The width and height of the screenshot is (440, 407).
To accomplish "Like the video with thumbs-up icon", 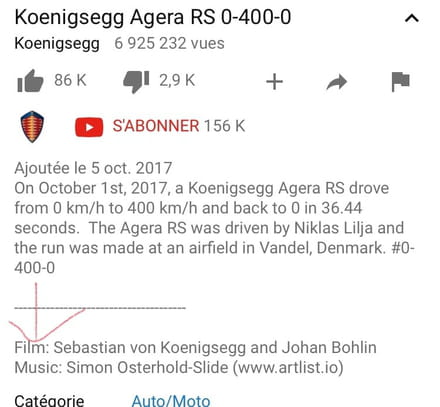I will 30,81.
